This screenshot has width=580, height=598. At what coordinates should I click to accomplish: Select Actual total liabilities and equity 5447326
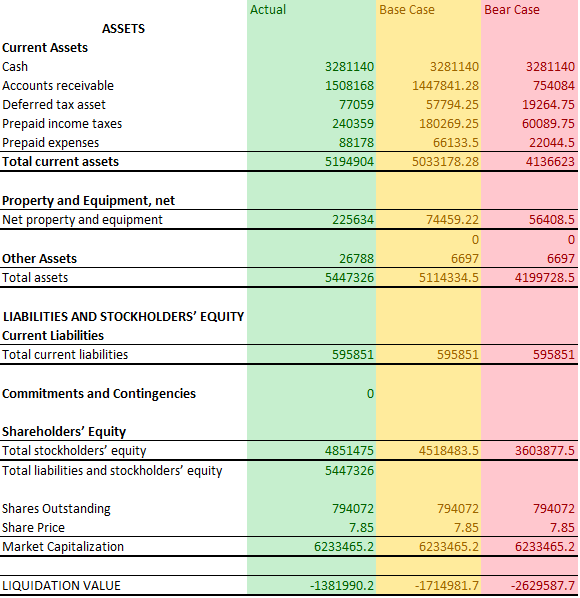click(x=311, y=471)
